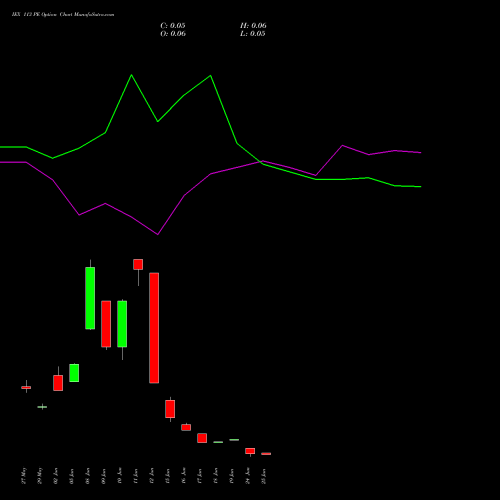
Task: Click the '27 May' date axis label
Action: (x=24, y=476)
